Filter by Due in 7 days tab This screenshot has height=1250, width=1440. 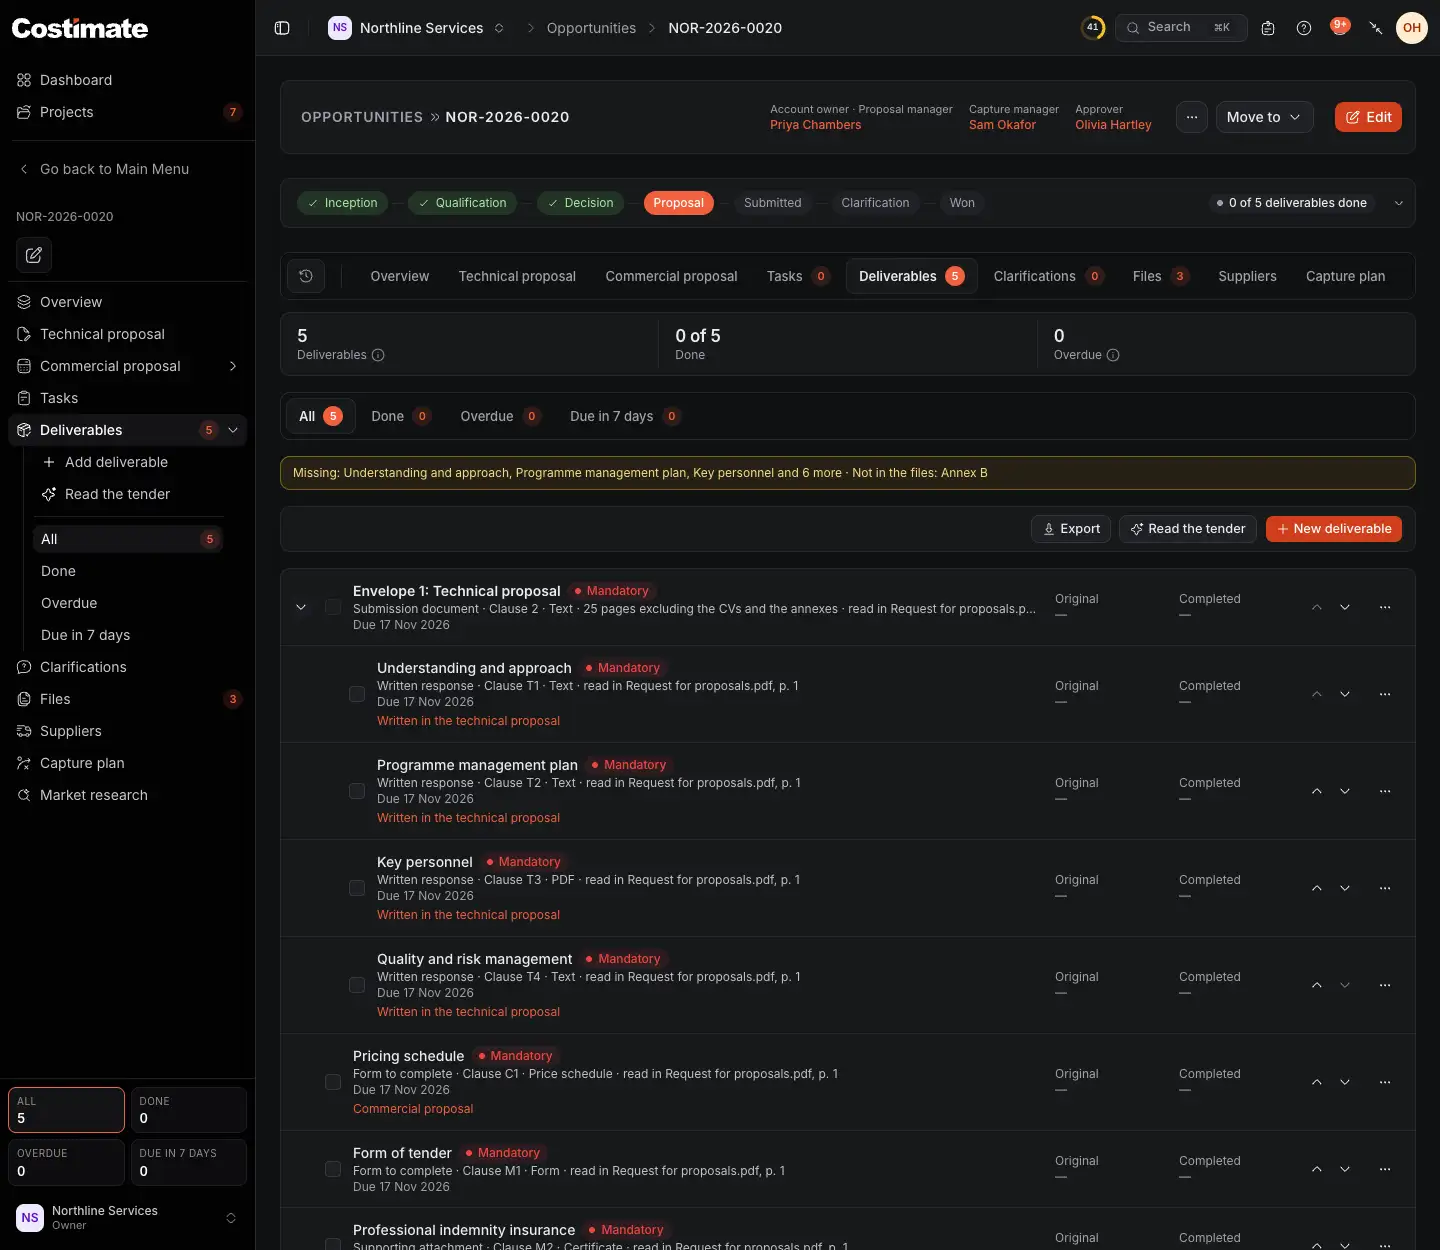tap(624, 416)
